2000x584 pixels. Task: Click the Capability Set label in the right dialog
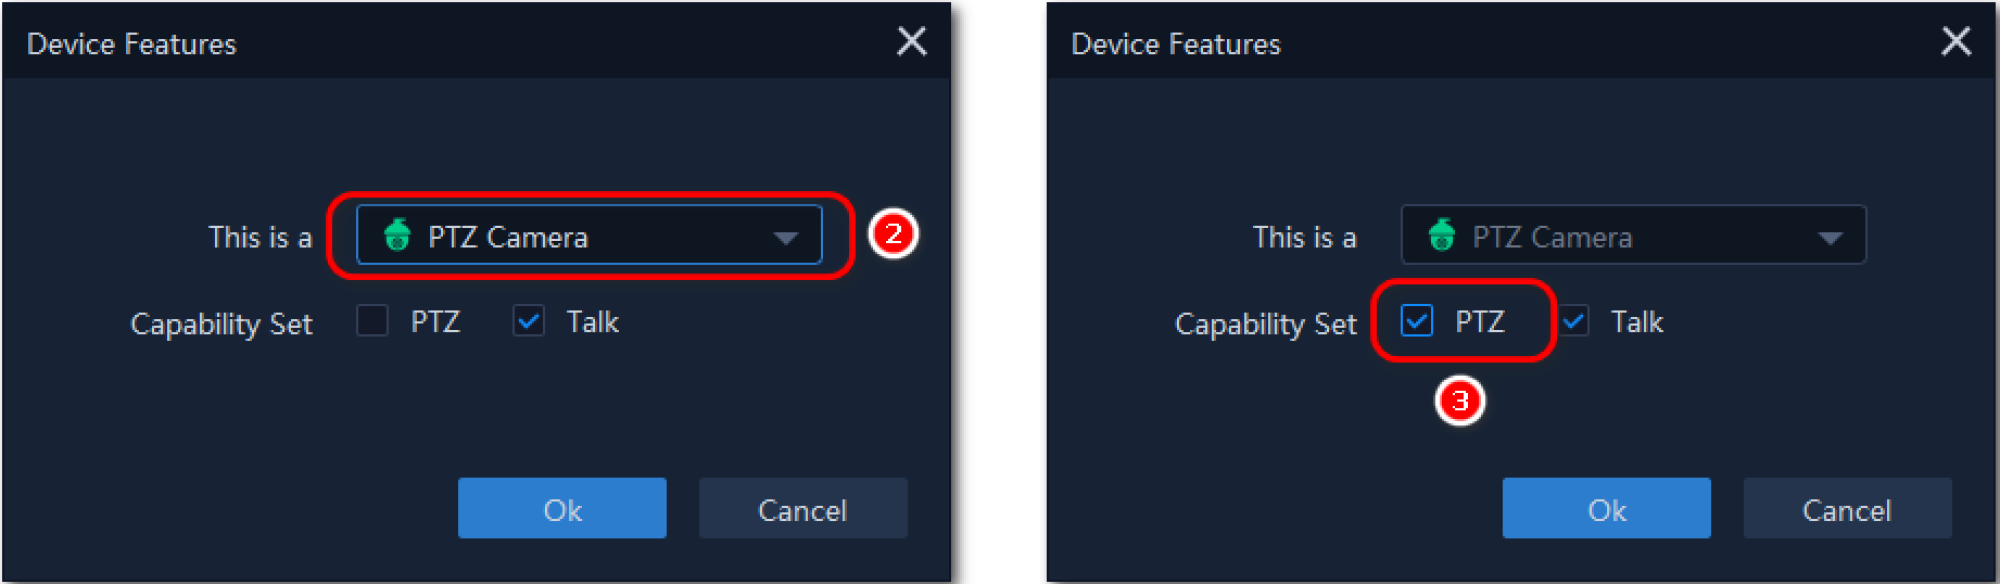1265,323
